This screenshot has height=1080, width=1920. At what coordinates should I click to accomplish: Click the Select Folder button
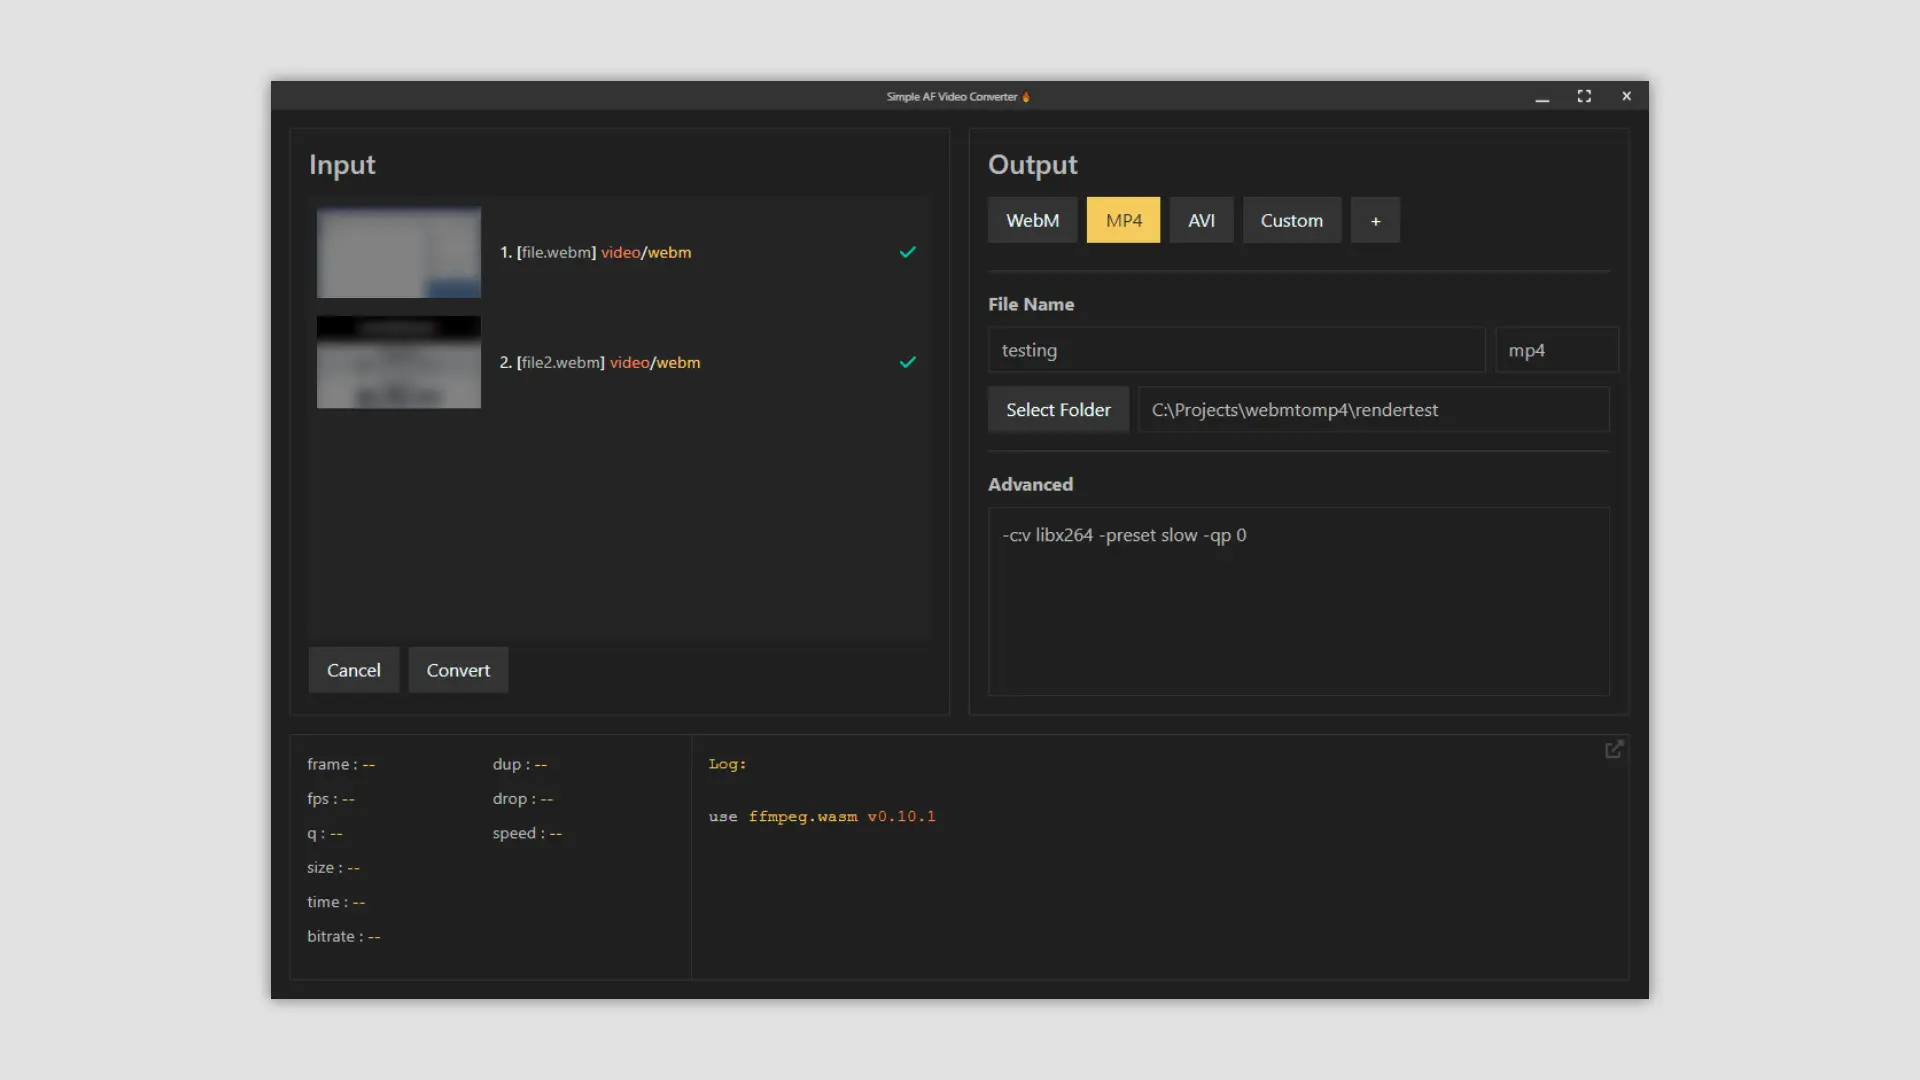coord(1058,410)
